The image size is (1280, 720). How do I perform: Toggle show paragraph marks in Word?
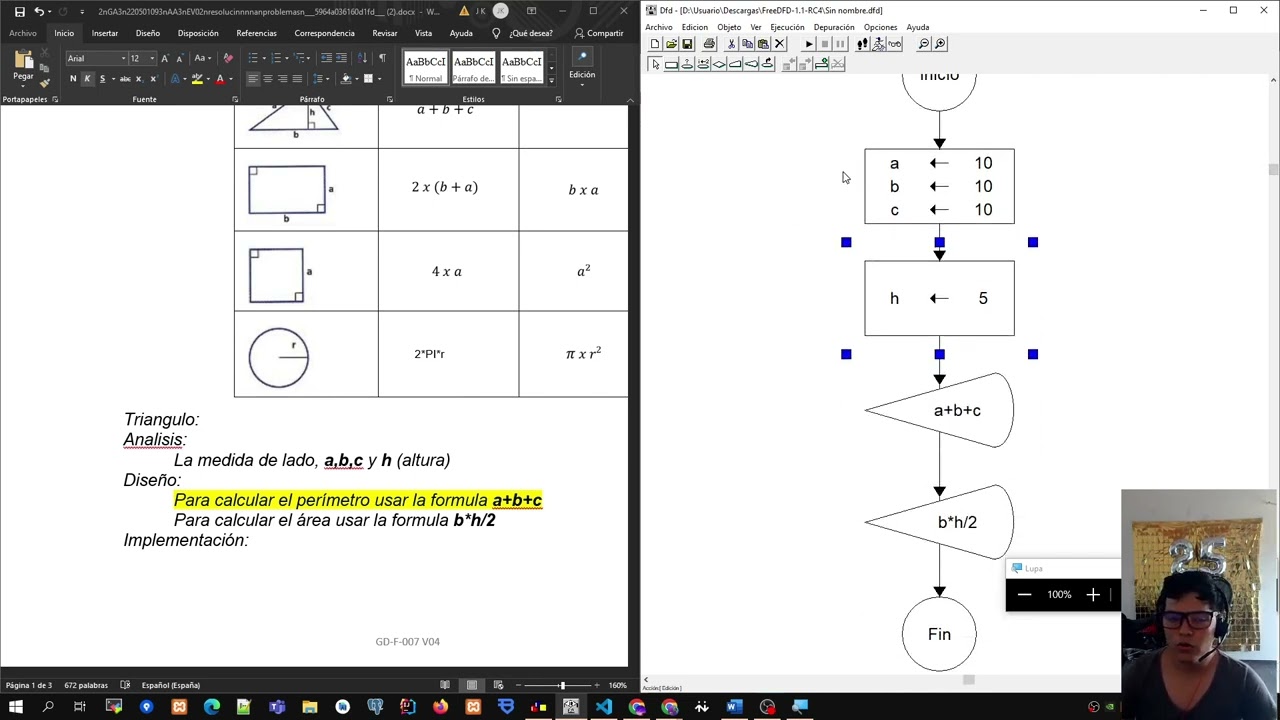point(382,58)
